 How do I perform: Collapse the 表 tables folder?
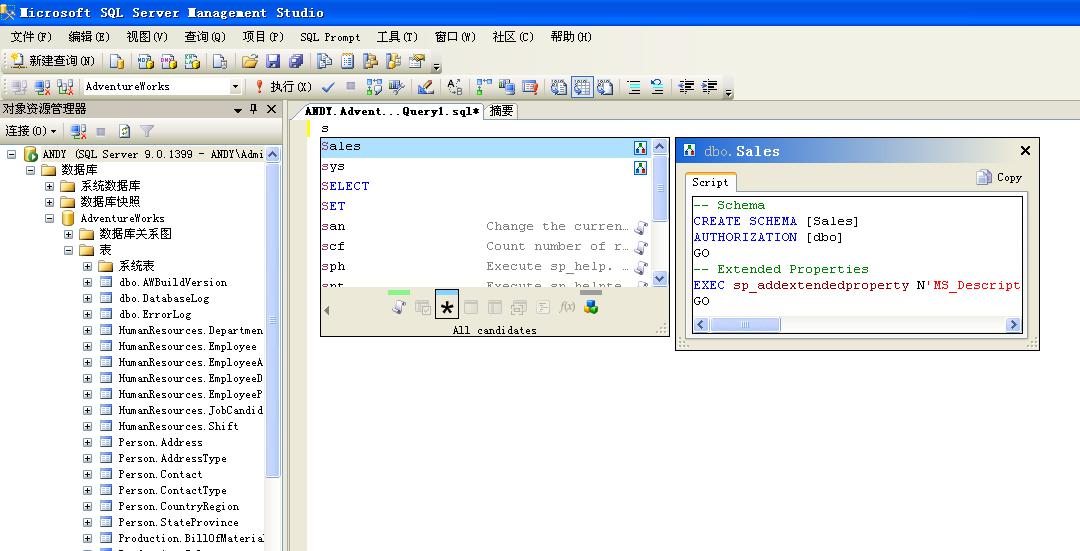point(68,251)
